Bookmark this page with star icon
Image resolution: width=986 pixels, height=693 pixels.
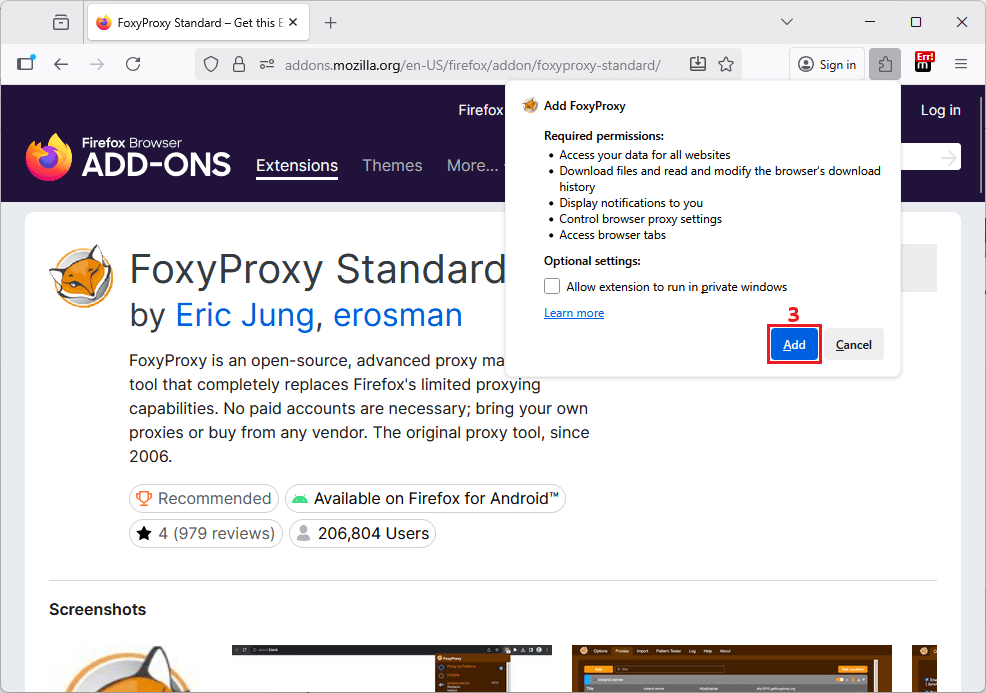tap(726, 64)
